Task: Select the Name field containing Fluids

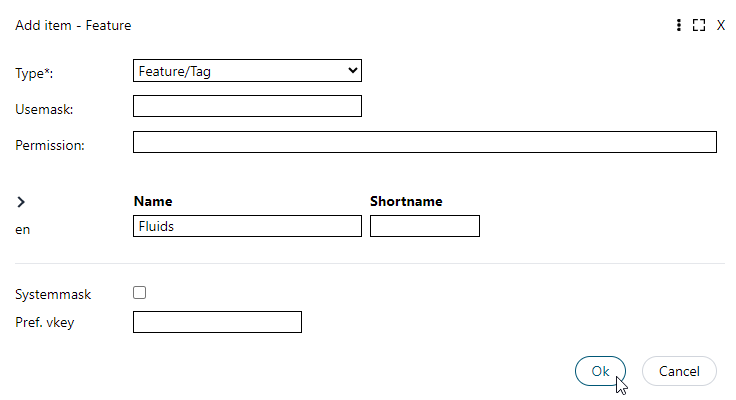Action: pyautogui.click(x=247, y=226)
